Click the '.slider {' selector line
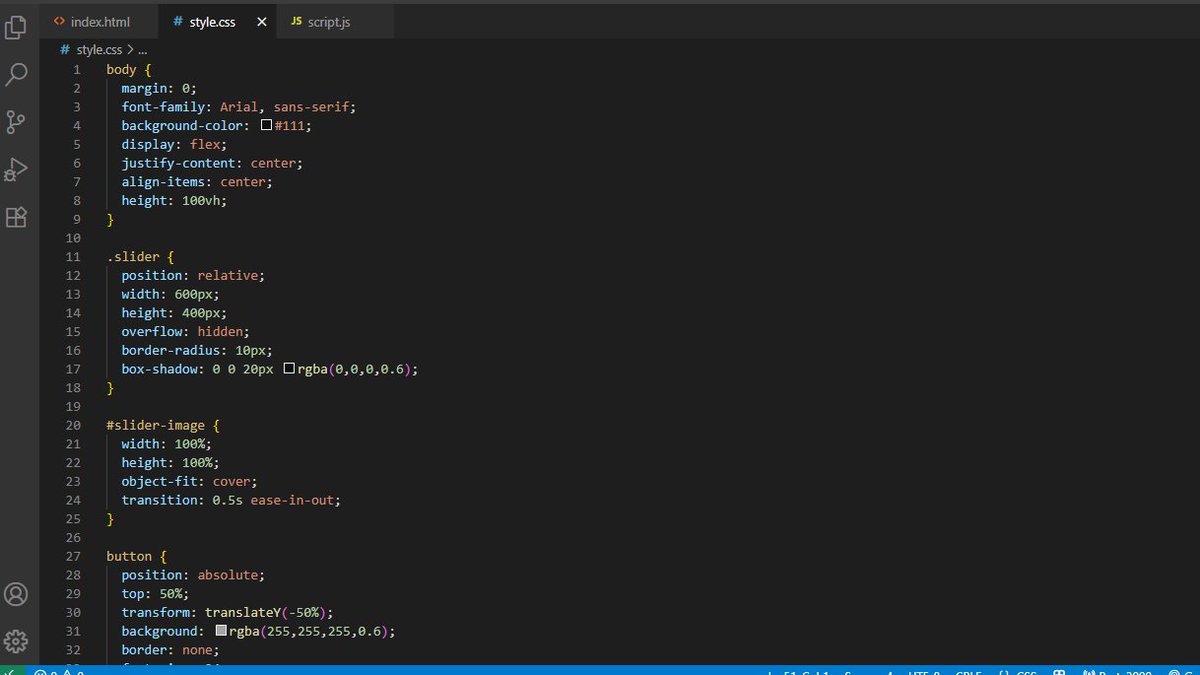The height and width of the screenshot is (675, 1200). [x=141, y=257]
